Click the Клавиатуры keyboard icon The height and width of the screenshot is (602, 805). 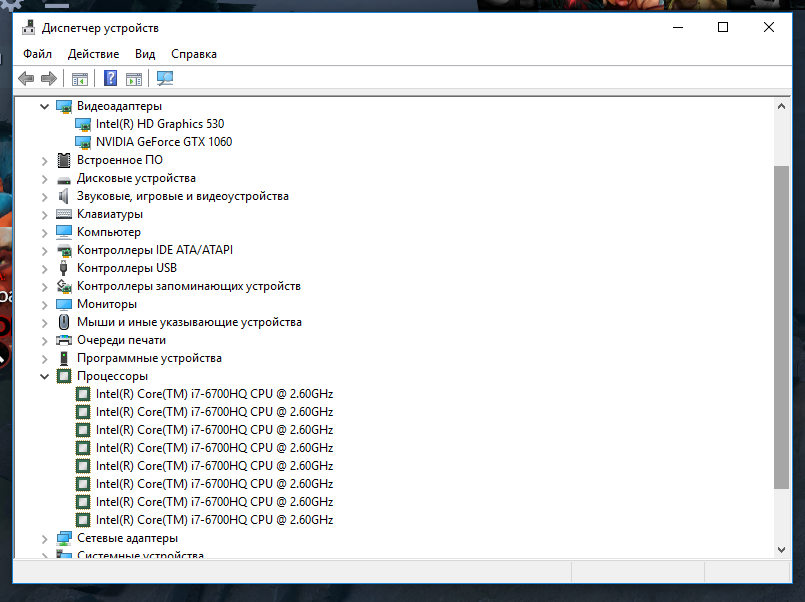click(65, 214)
